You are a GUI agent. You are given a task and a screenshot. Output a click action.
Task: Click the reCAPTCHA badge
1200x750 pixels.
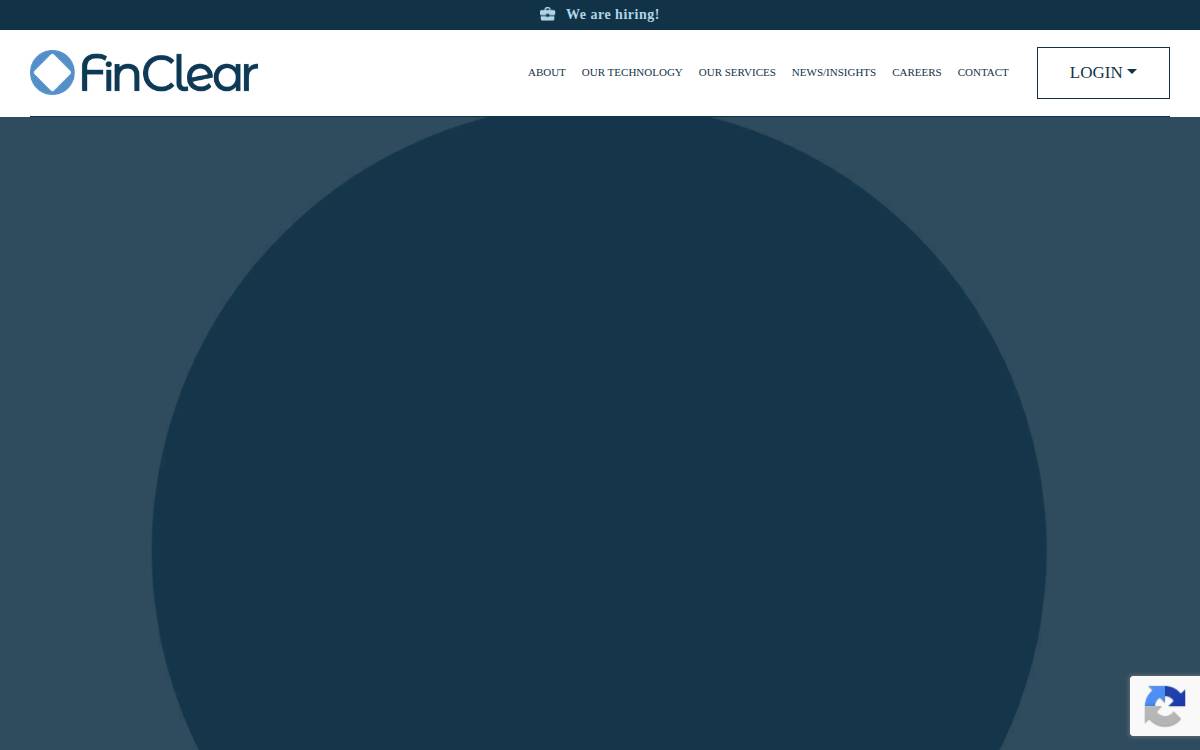(1165, 706)
